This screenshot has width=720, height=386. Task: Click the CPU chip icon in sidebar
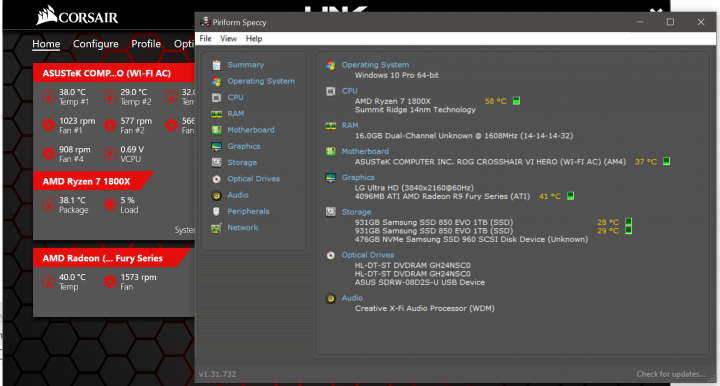(x=216, y=98)
